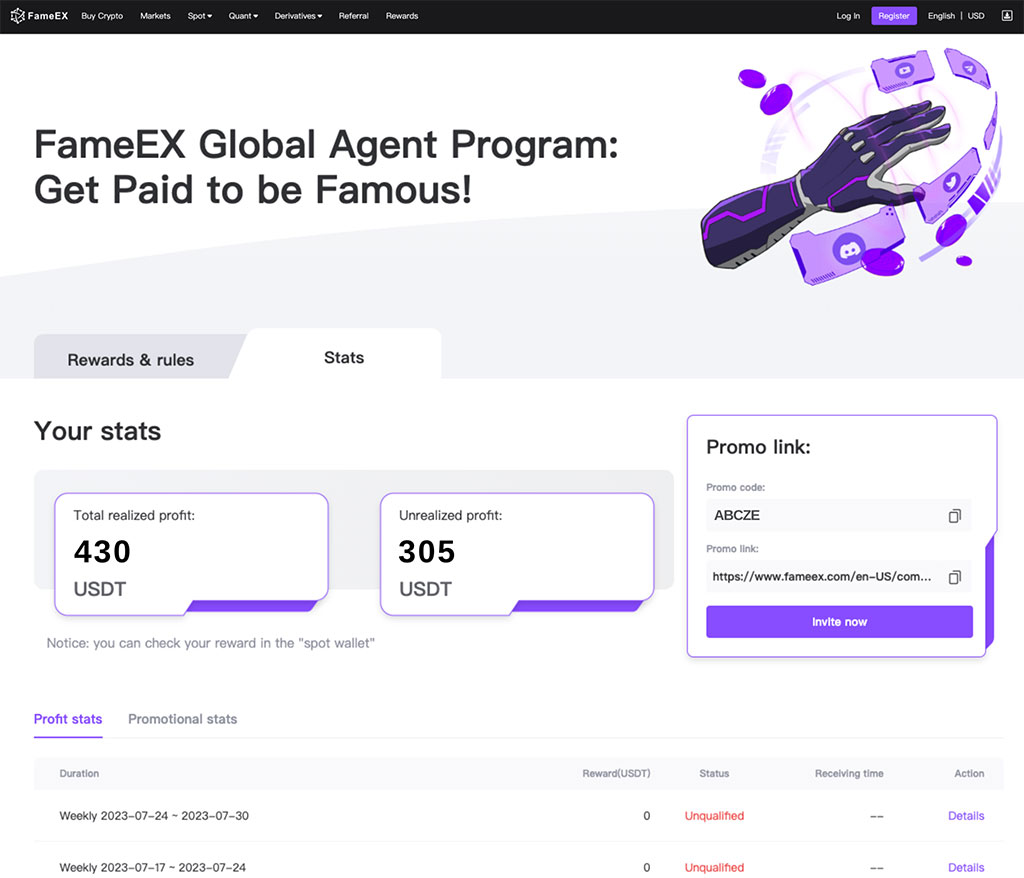Open Details for week 2023-07-17 ~ 2023-07-24
1024x878 pixels.
point(966,868)
